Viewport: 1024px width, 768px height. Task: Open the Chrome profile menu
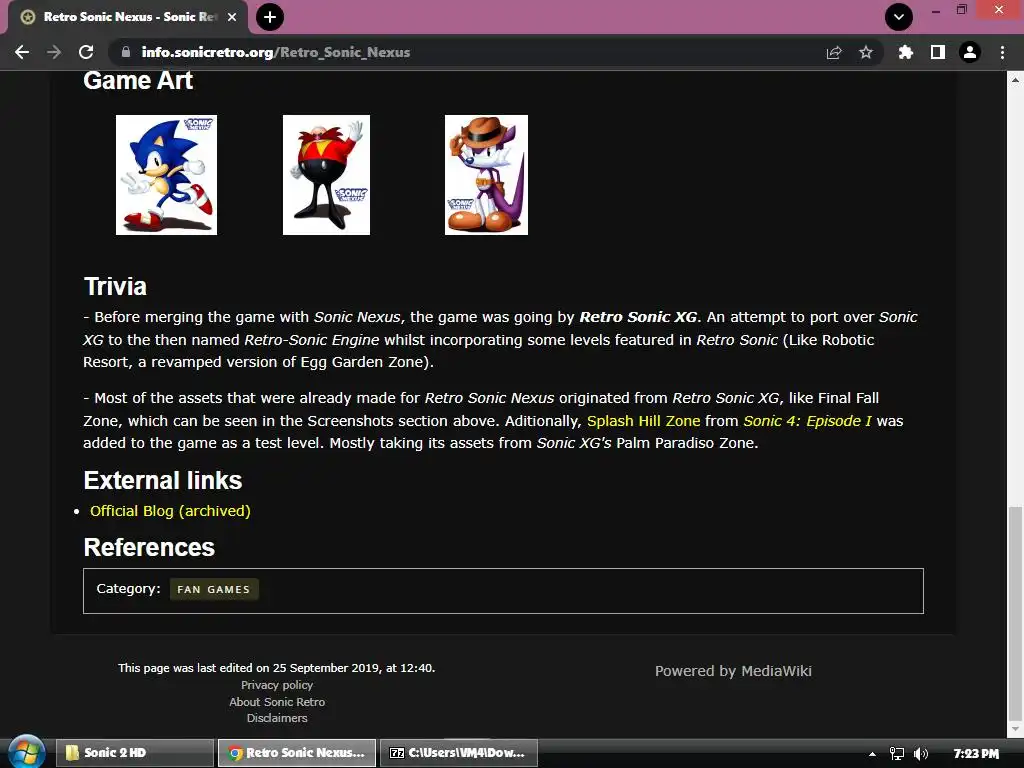coord(970,52)
